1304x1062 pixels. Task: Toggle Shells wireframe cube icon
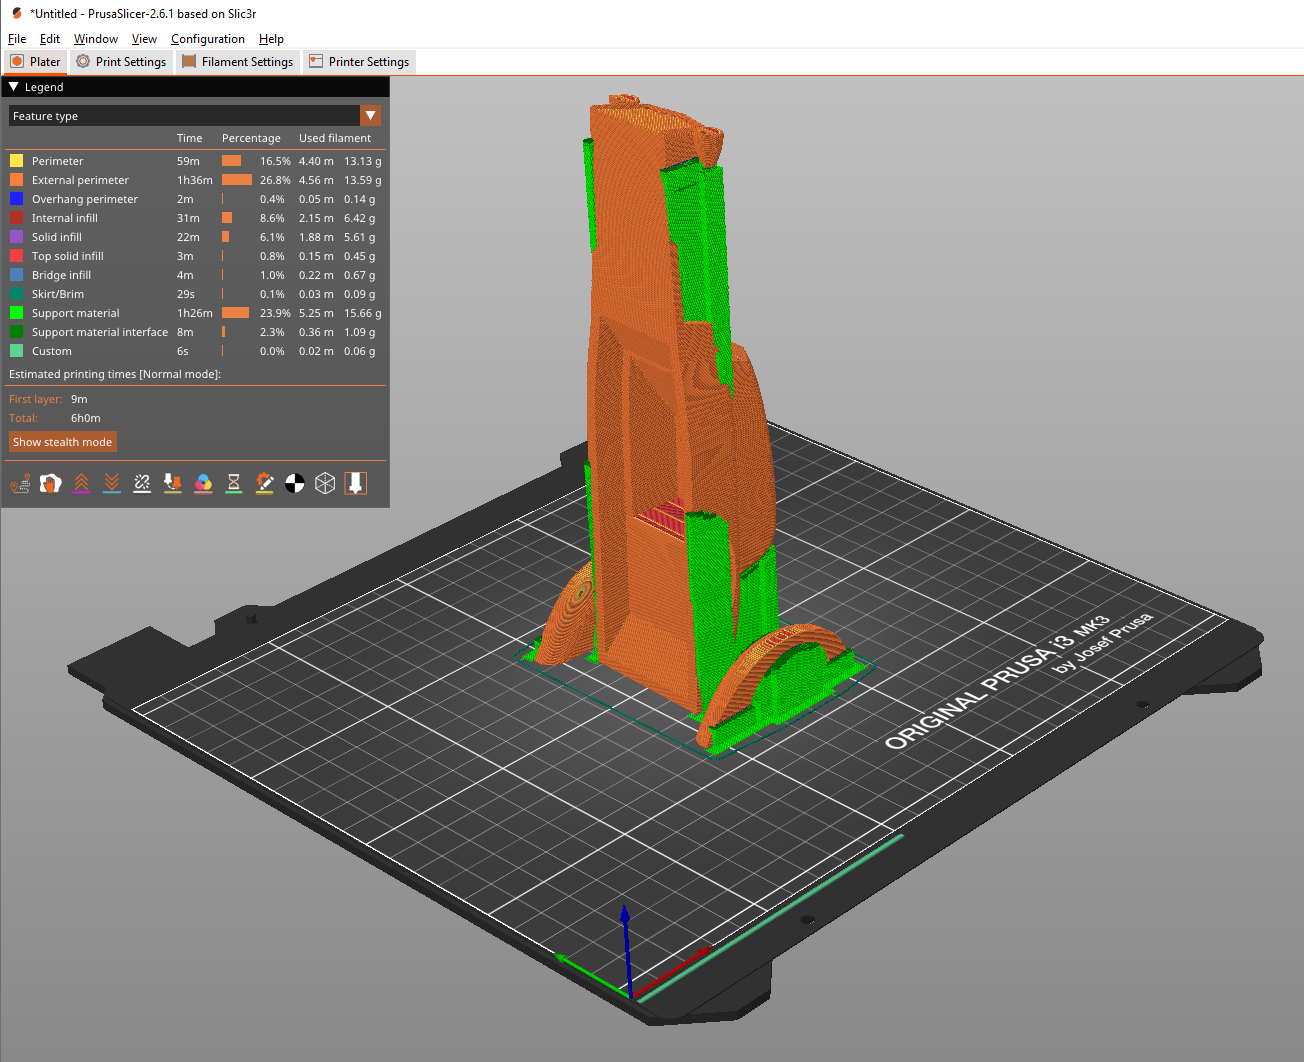point(325,484)
